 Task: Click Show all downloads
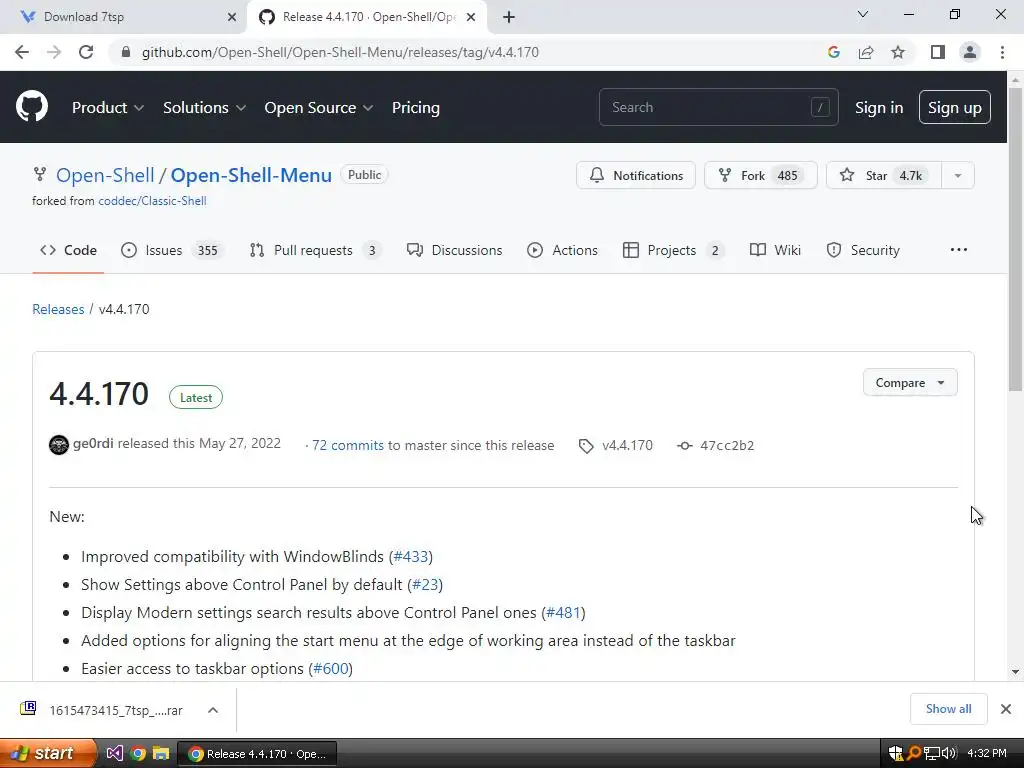click(948, 709)
